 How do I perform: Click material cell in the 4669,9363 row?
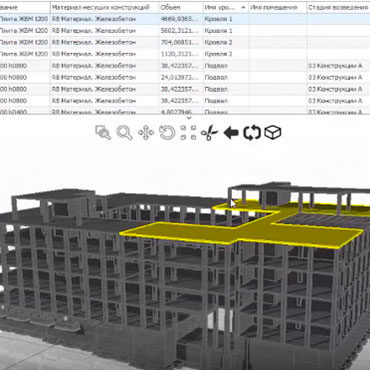tap(105, 19)
